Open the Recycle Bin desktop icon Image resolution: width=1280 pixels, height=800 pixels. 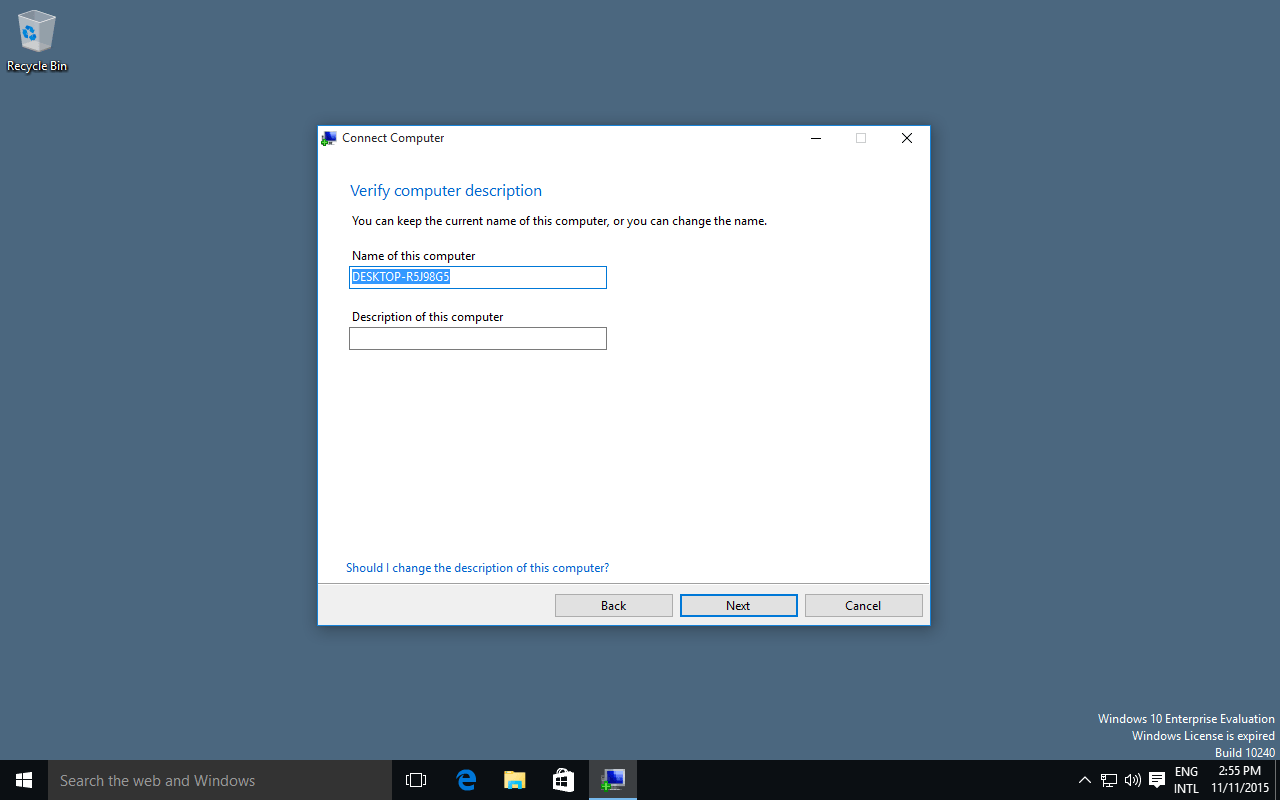click(37, 42)
